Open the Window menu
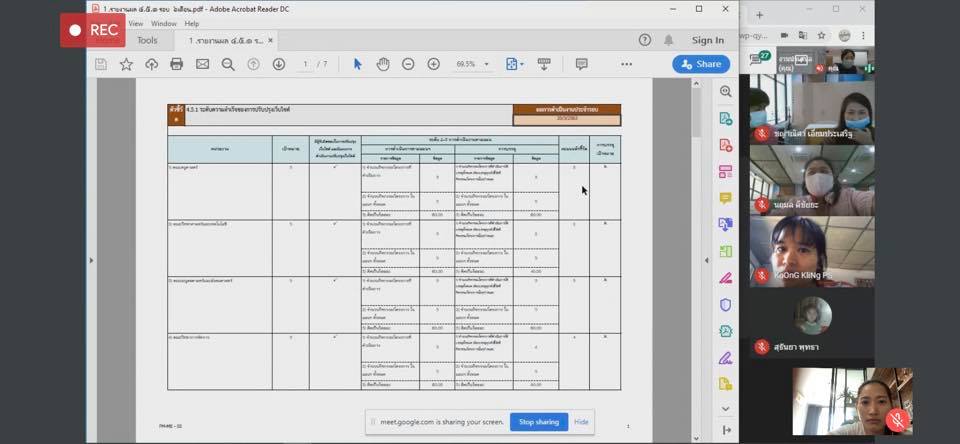Screen dimensions: 960x444 pos(163,23)
